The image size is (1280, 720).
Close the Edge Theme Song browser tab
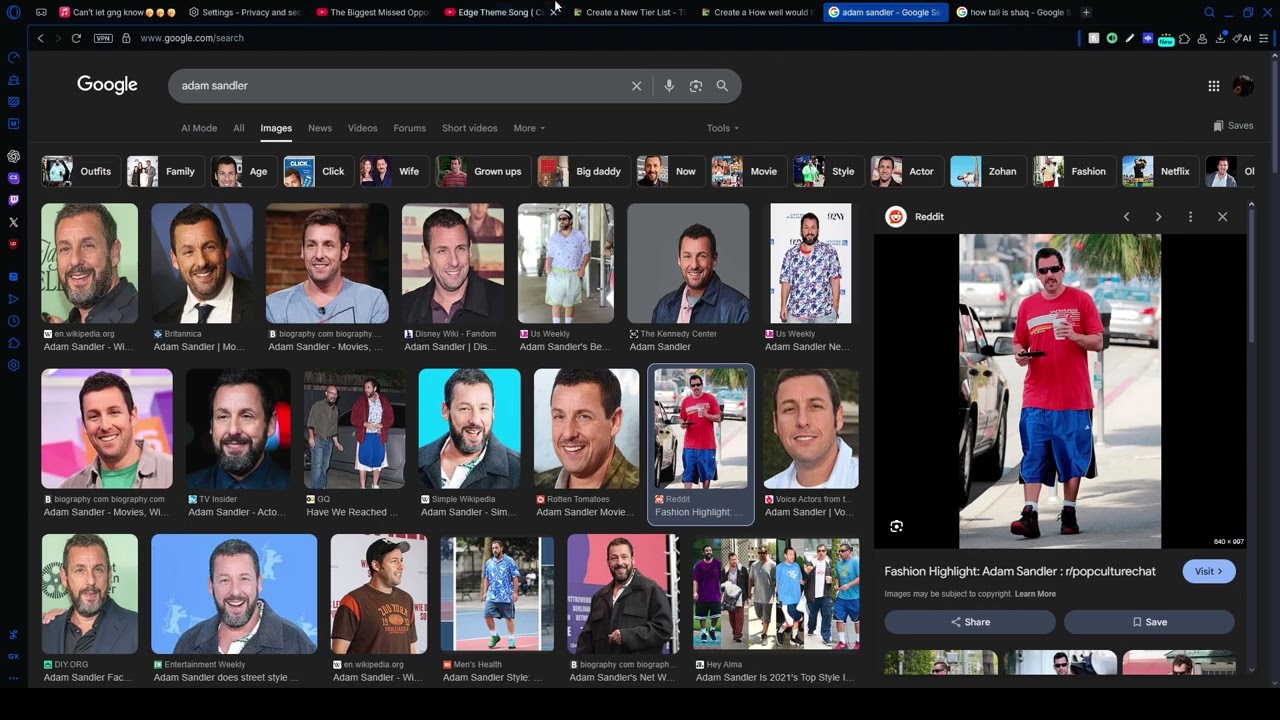coord(553,12)
